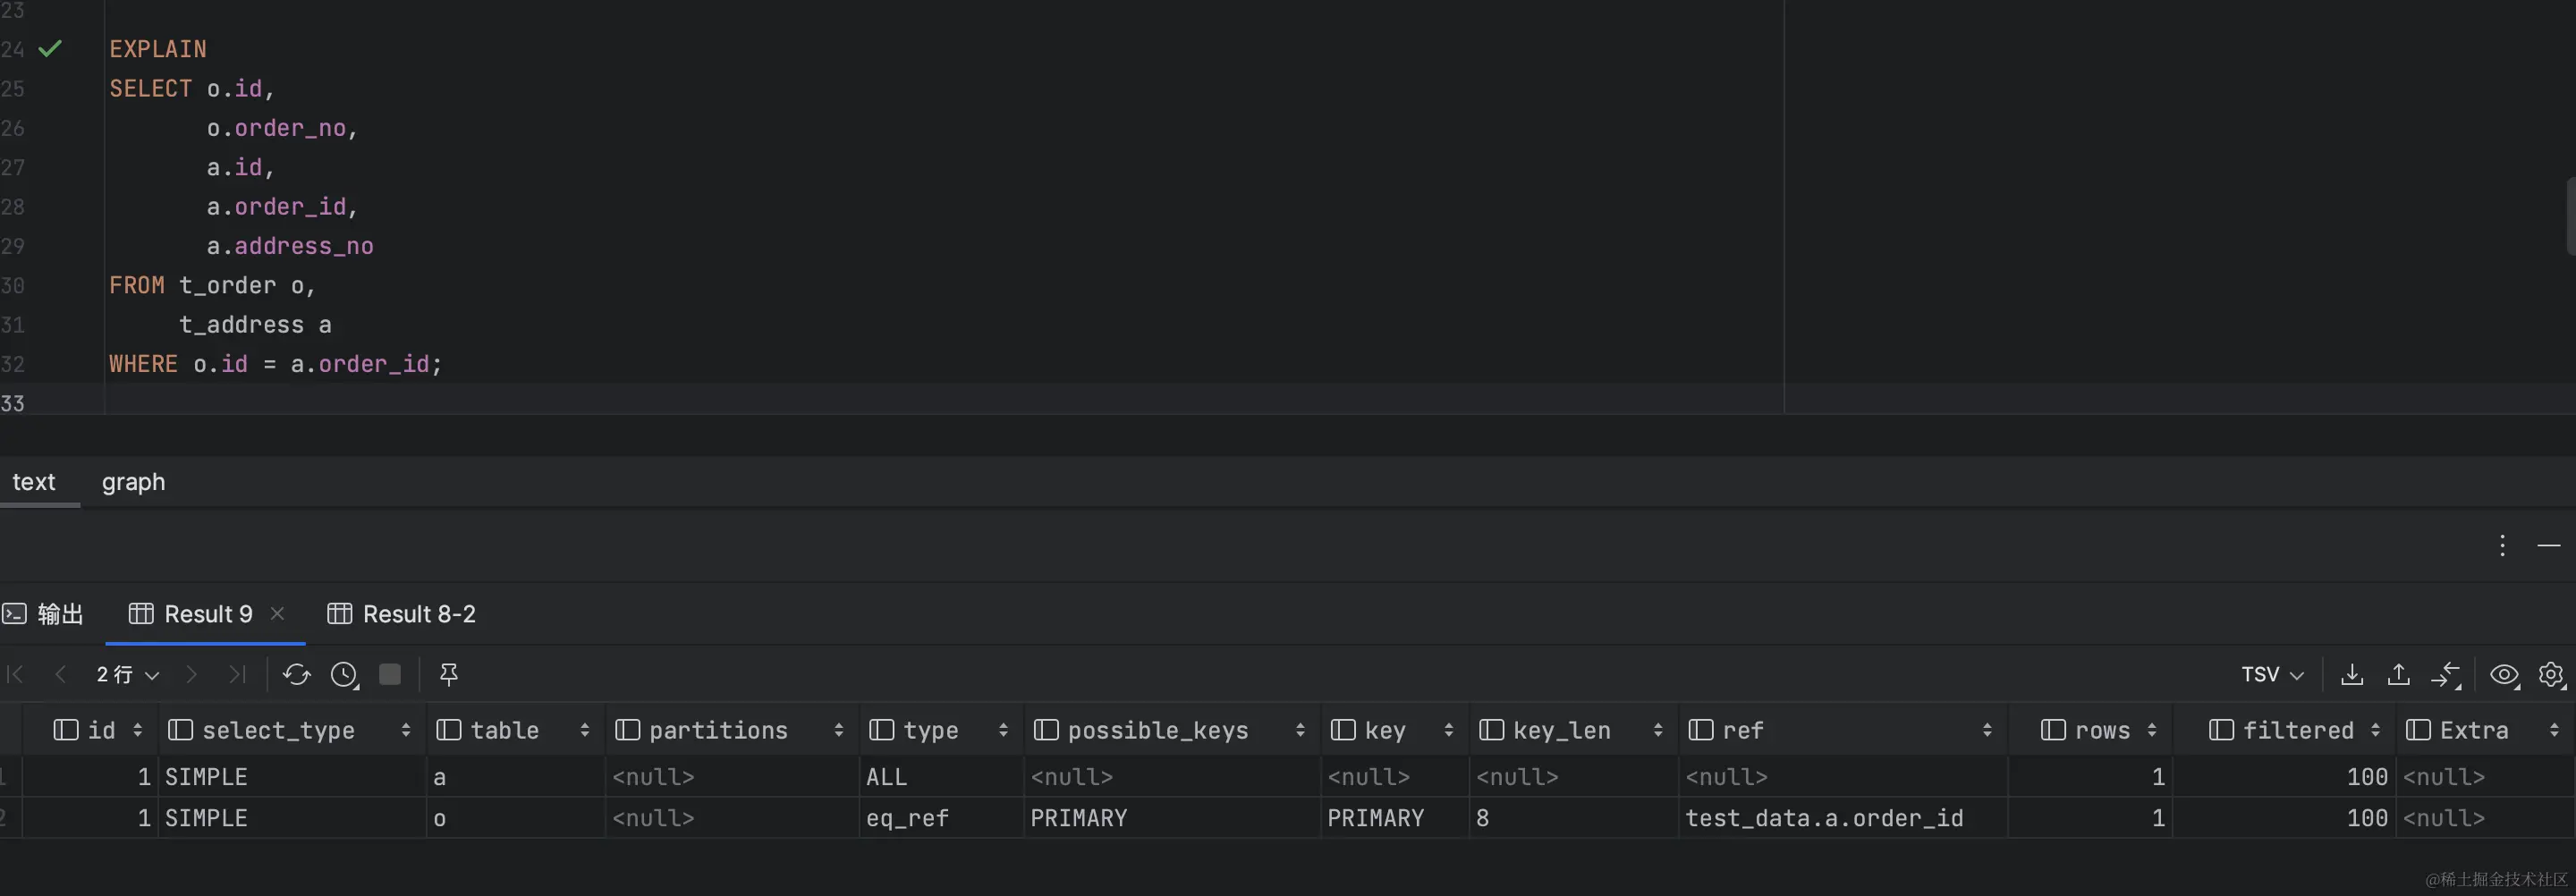Open the 2 行 page size dropdown
Image resolution: width=2576 pixels, height=896 pixels.
pos(127,675)
